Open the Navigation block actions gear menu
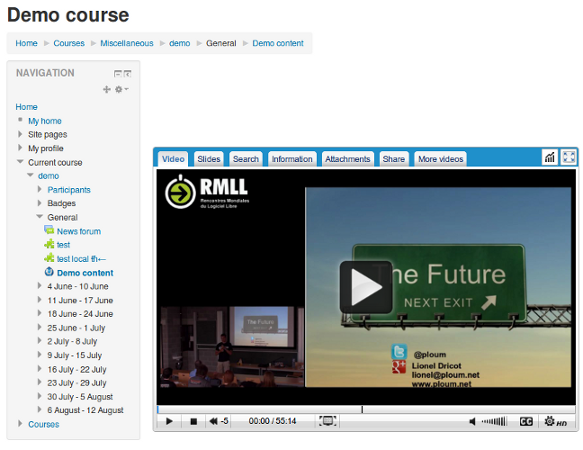583x450 pixels. 121,89
